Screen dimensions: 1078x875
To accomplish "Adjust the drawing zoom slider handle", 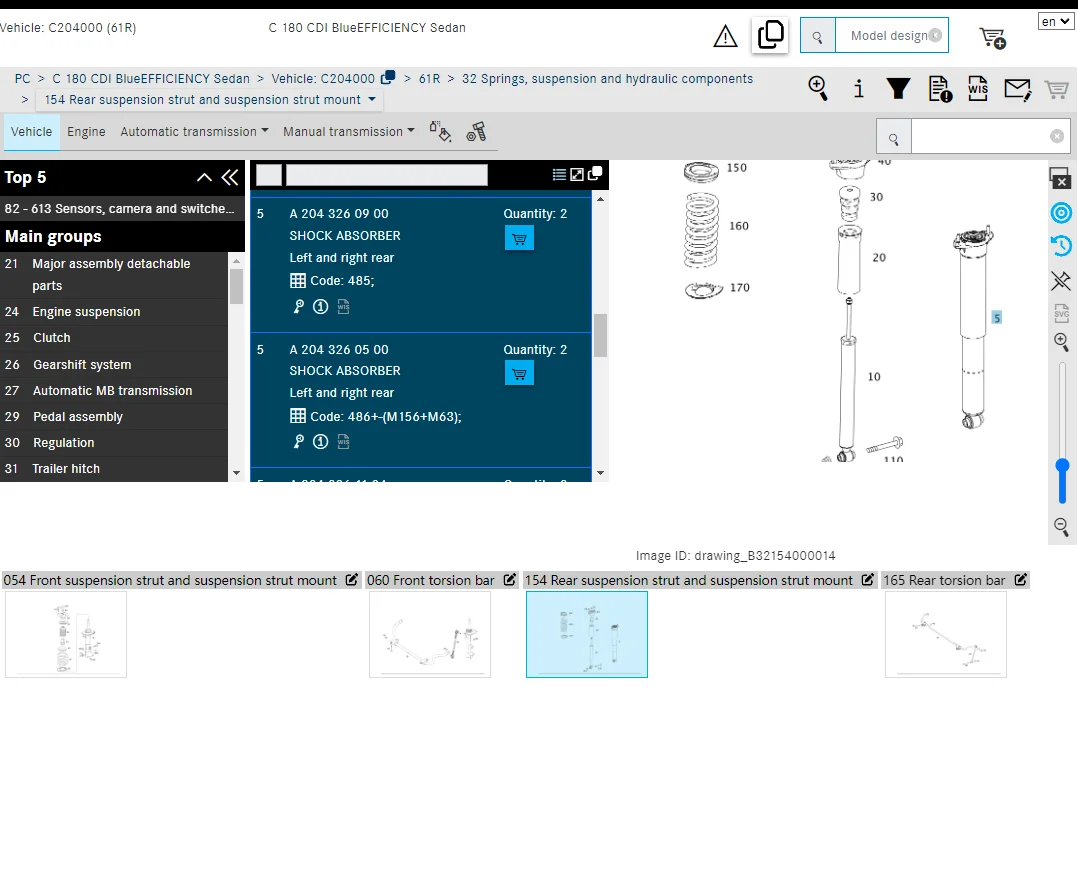I will 1062,467.
